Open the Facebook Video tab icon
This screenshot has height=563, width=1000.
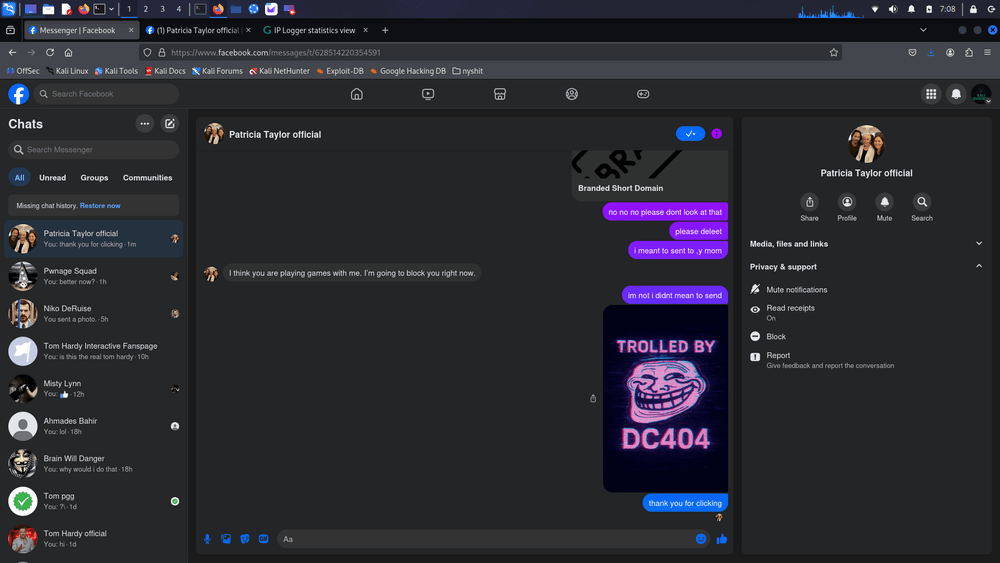click(428, 94)
